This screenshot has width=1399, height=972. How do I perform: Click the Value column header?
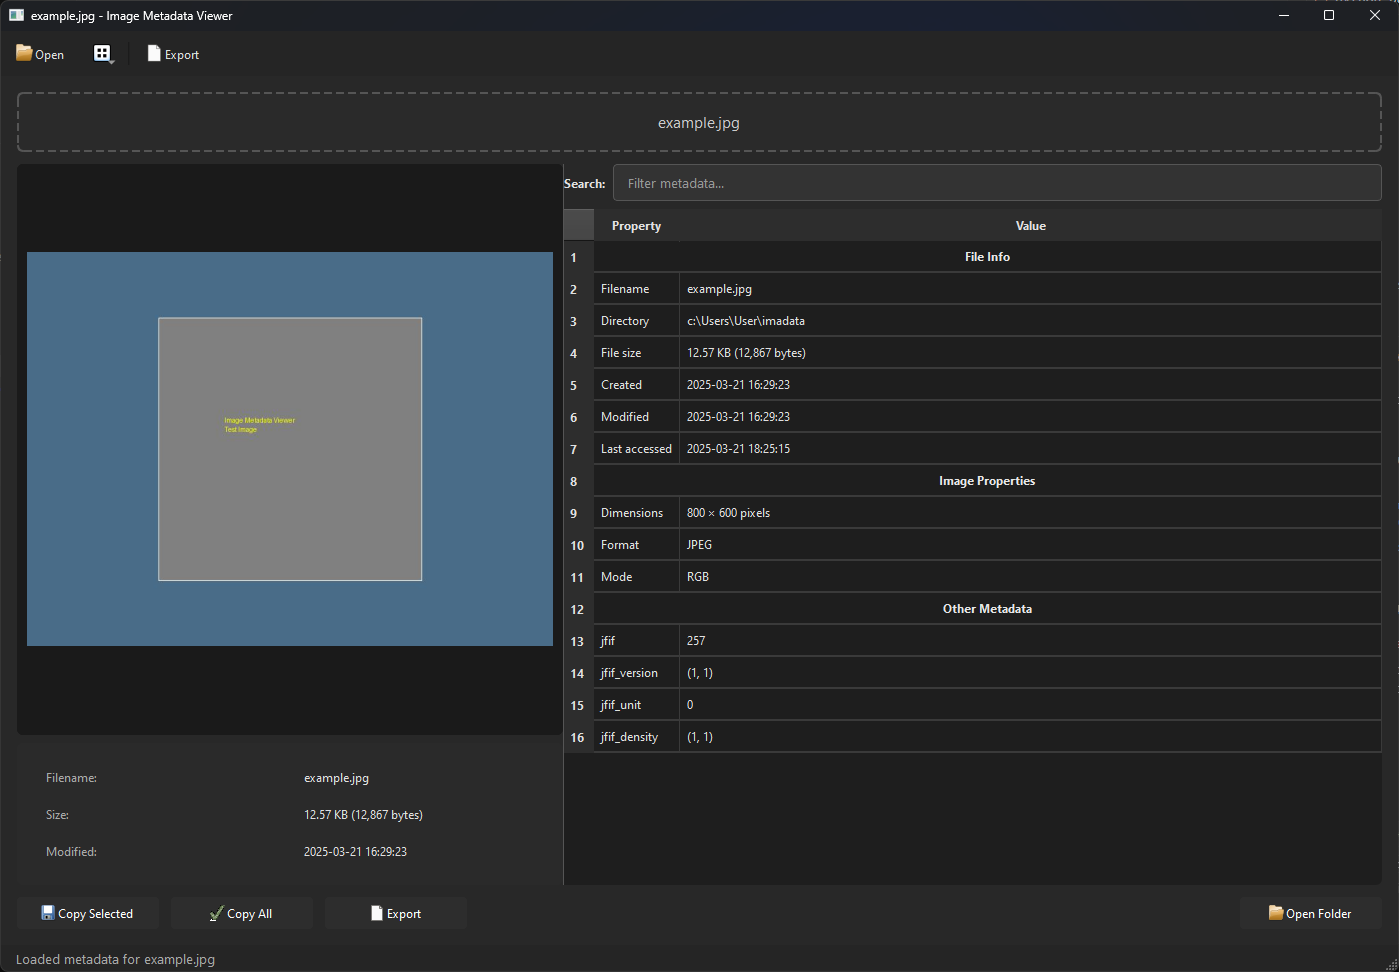click(x=1030, y=226)
